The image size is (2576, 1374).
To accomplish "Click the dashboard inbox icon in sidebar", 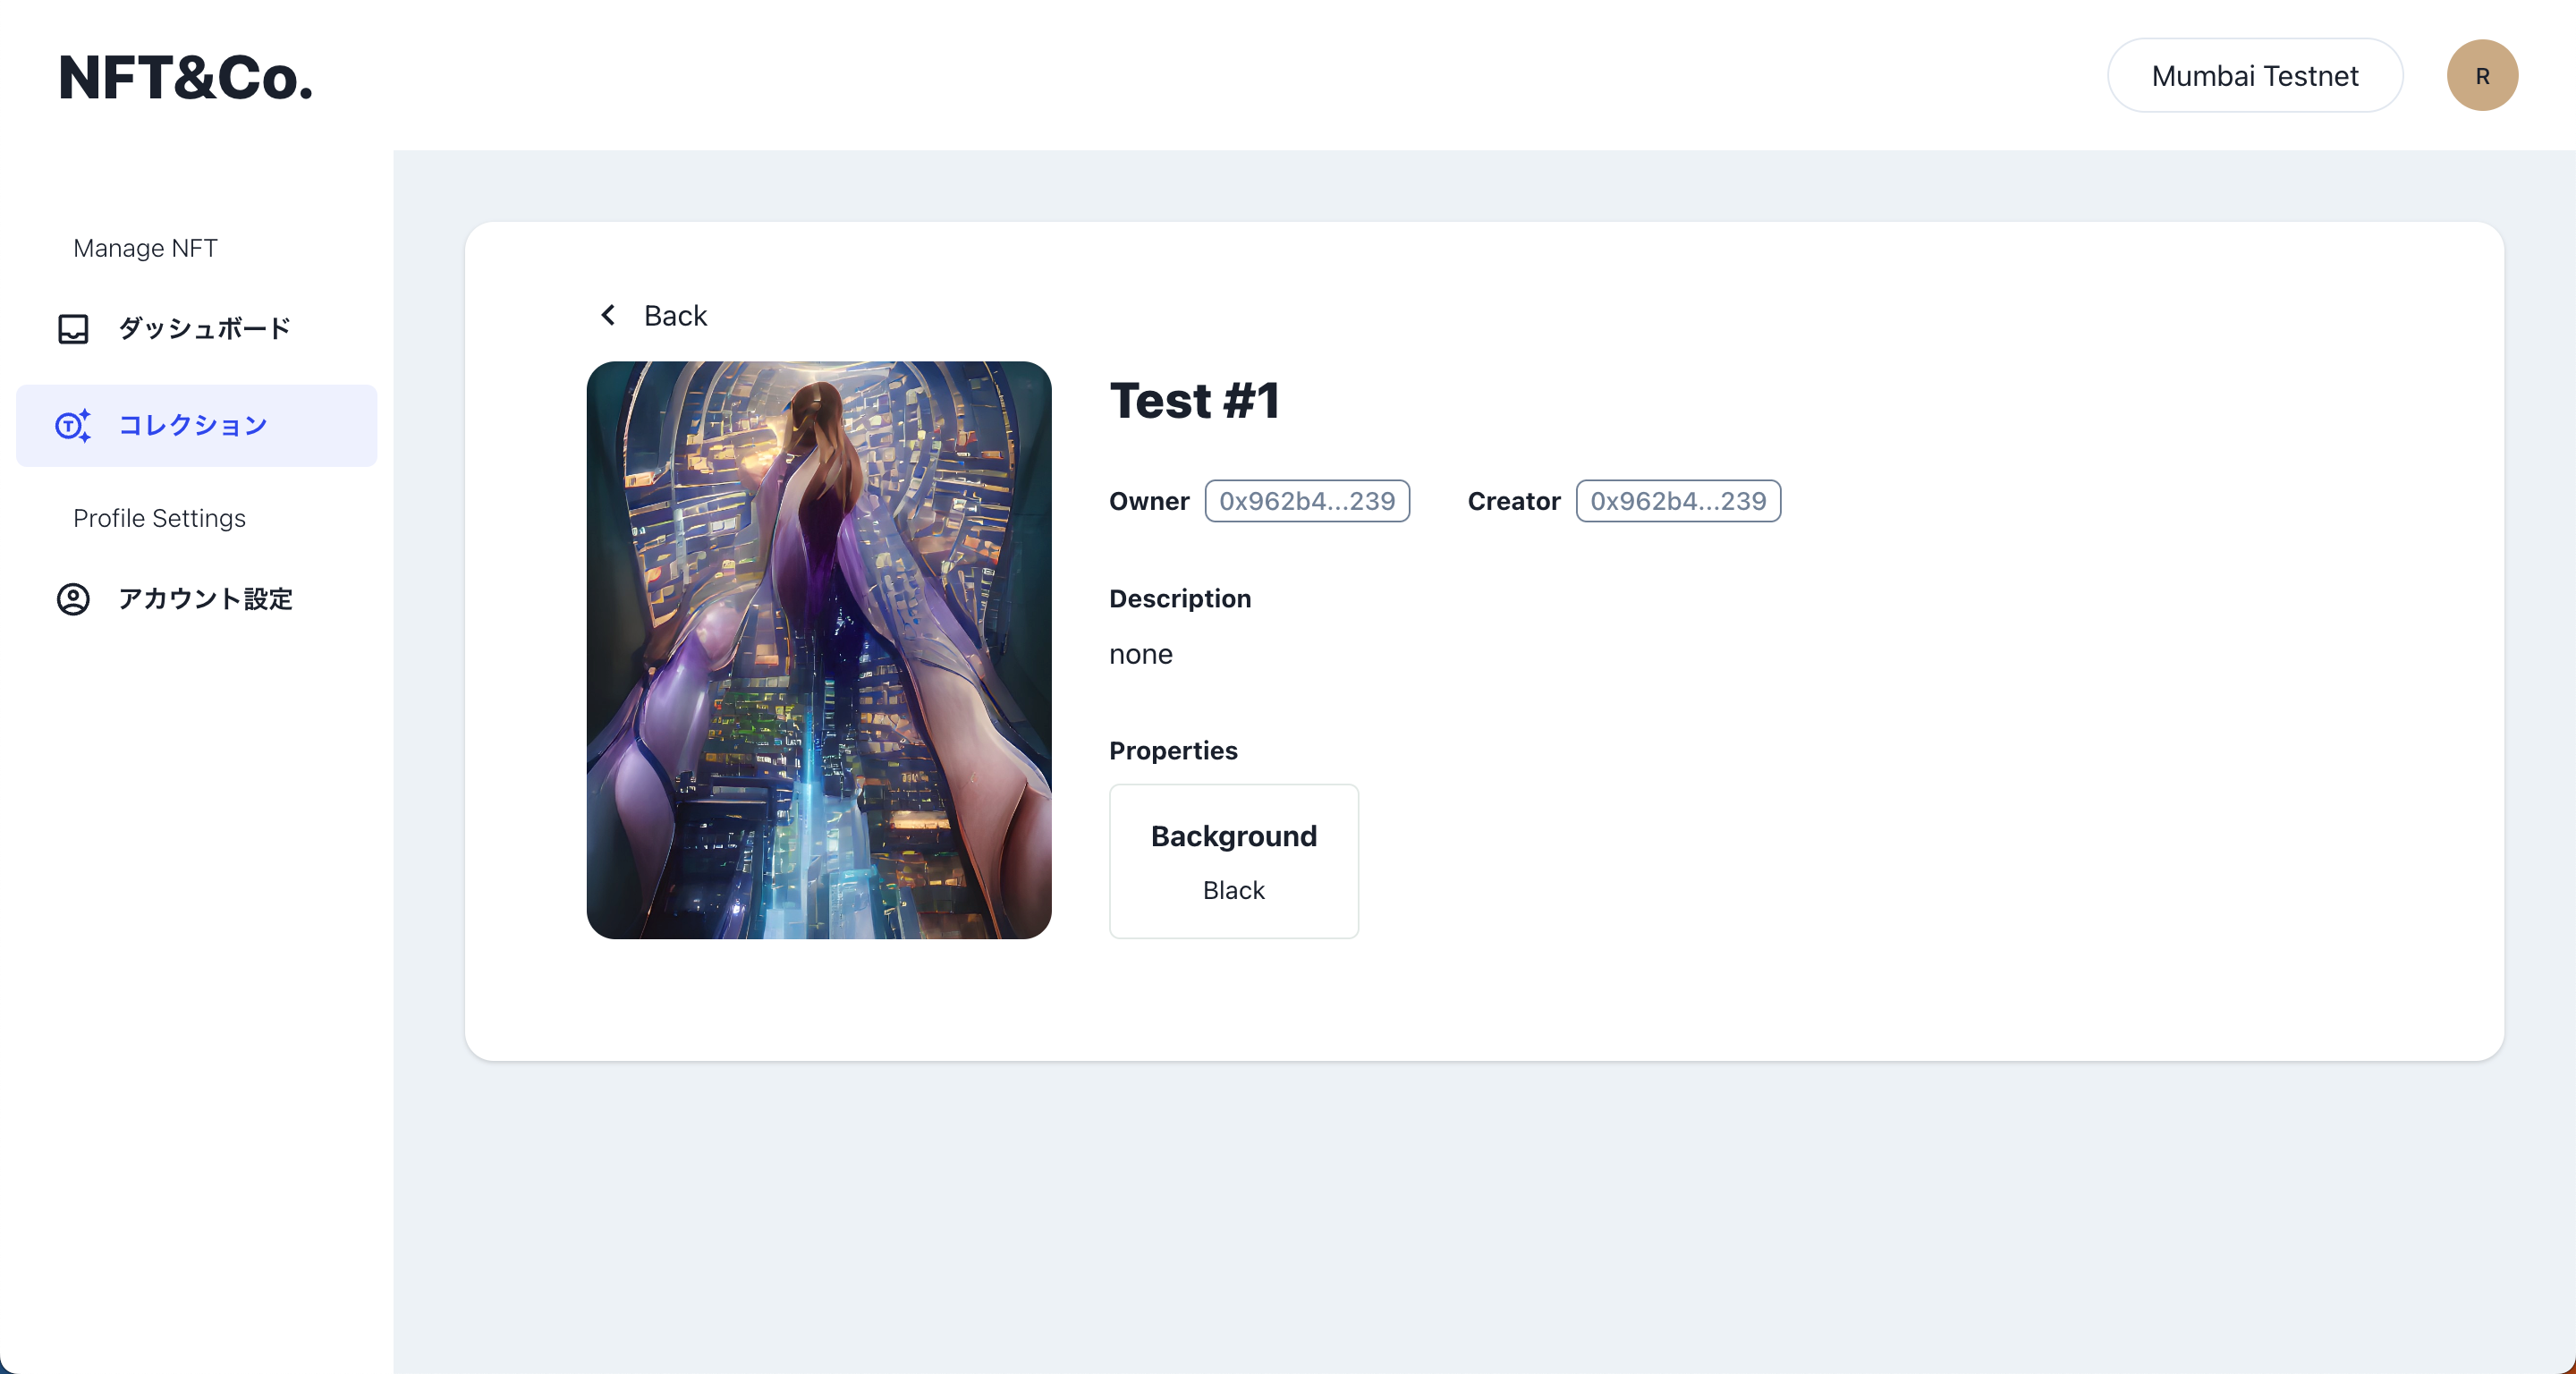I will 73,329.
